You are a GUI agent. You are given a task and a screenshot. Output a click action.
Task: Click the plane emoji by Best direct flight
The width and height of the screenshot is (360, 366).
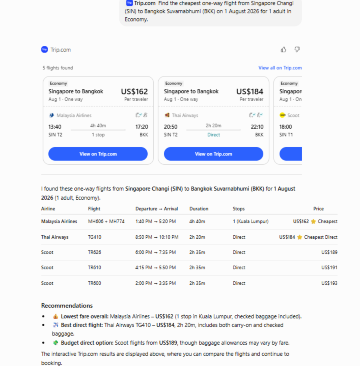click(55, 325)
